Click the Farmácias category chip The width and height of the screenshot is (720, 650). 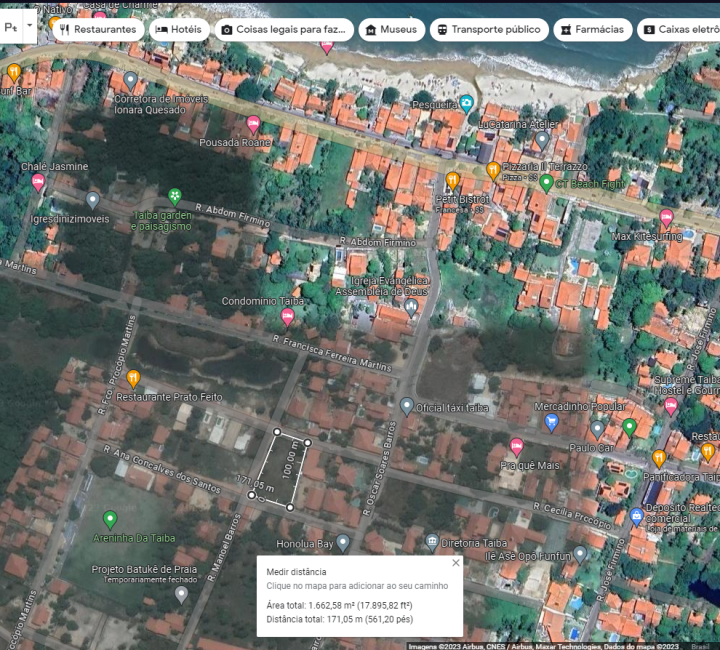pyautogui.click(x=593, y=30)
